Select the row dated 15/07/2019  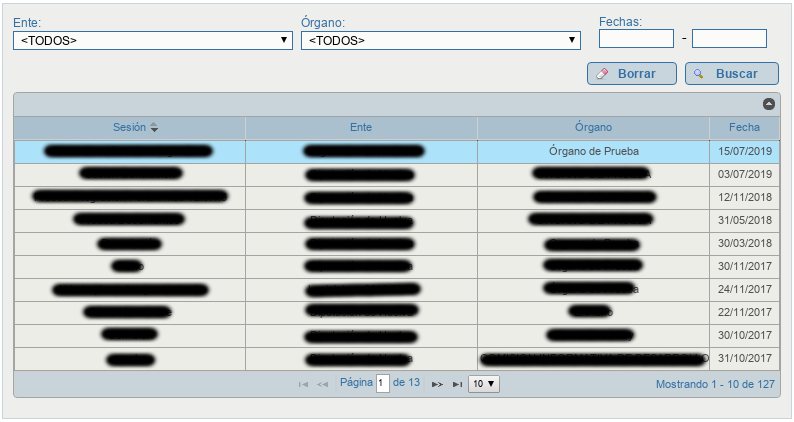(x=397, y=151)
